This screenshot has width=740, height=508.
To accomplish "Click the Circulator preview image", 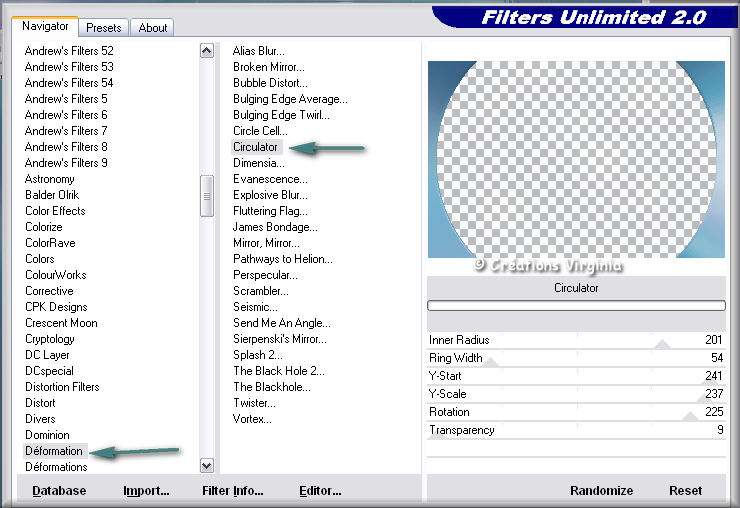I will [576, 159].
